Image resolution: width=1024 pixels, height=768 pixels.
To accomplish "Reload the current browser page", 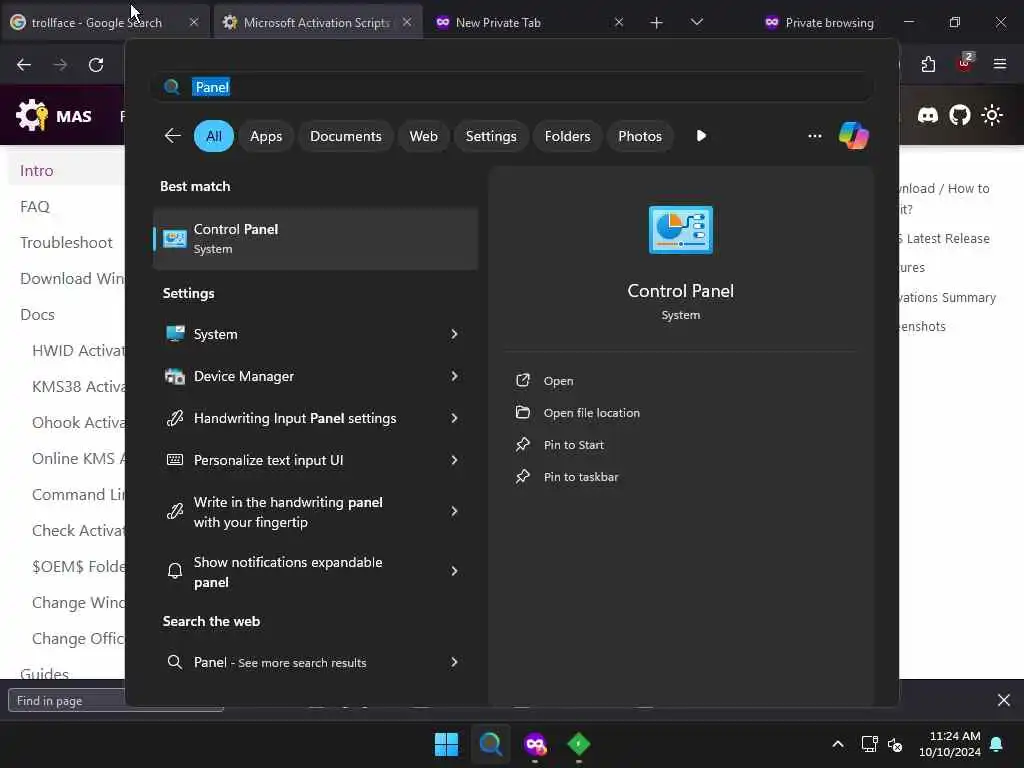I will (96, 65).
